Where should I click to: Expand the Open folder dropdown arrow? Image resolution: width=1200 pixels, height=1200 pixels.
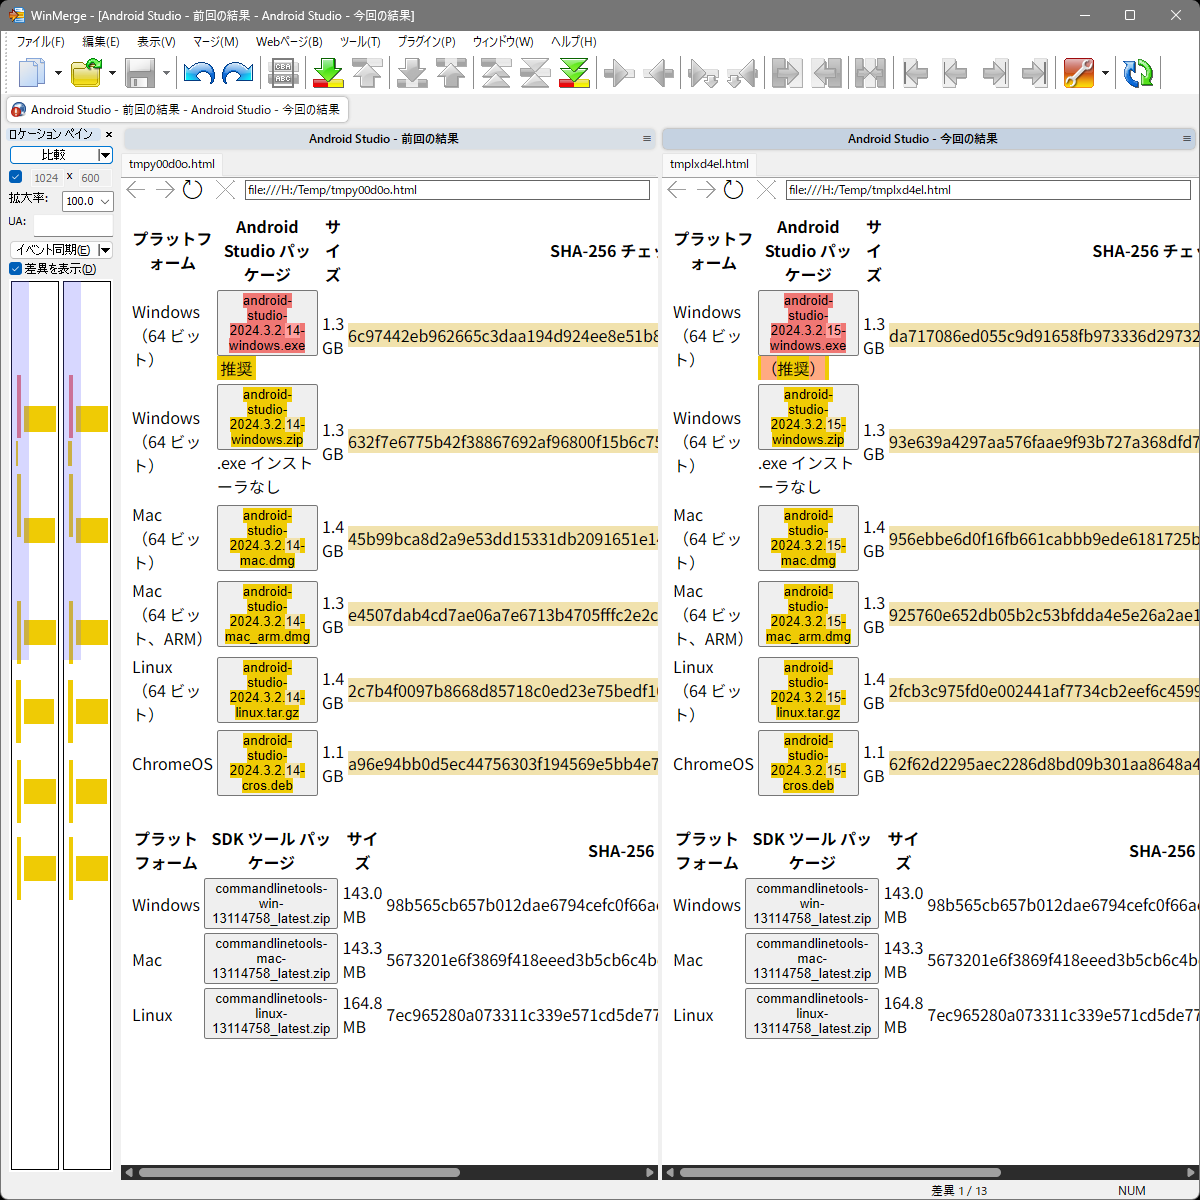112,73
